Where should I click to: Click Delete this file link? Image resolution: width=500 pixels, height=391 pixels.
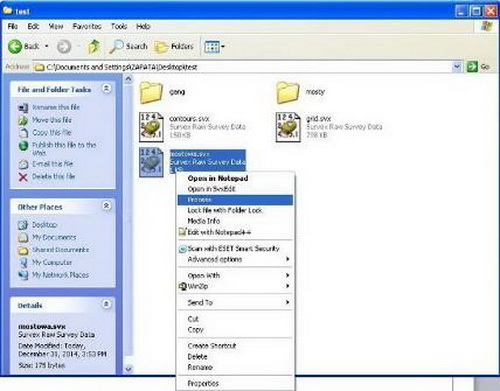[53, 176]
